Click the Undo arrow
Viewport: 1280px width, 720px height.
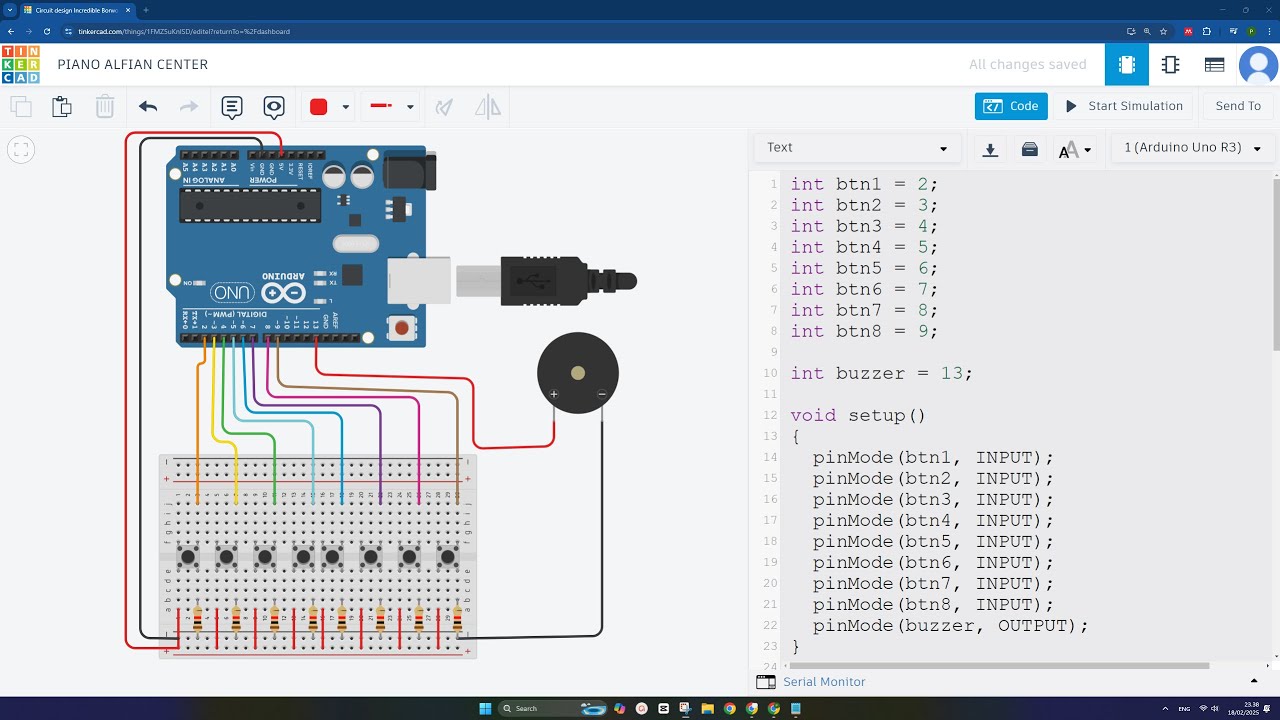(148, 106)
